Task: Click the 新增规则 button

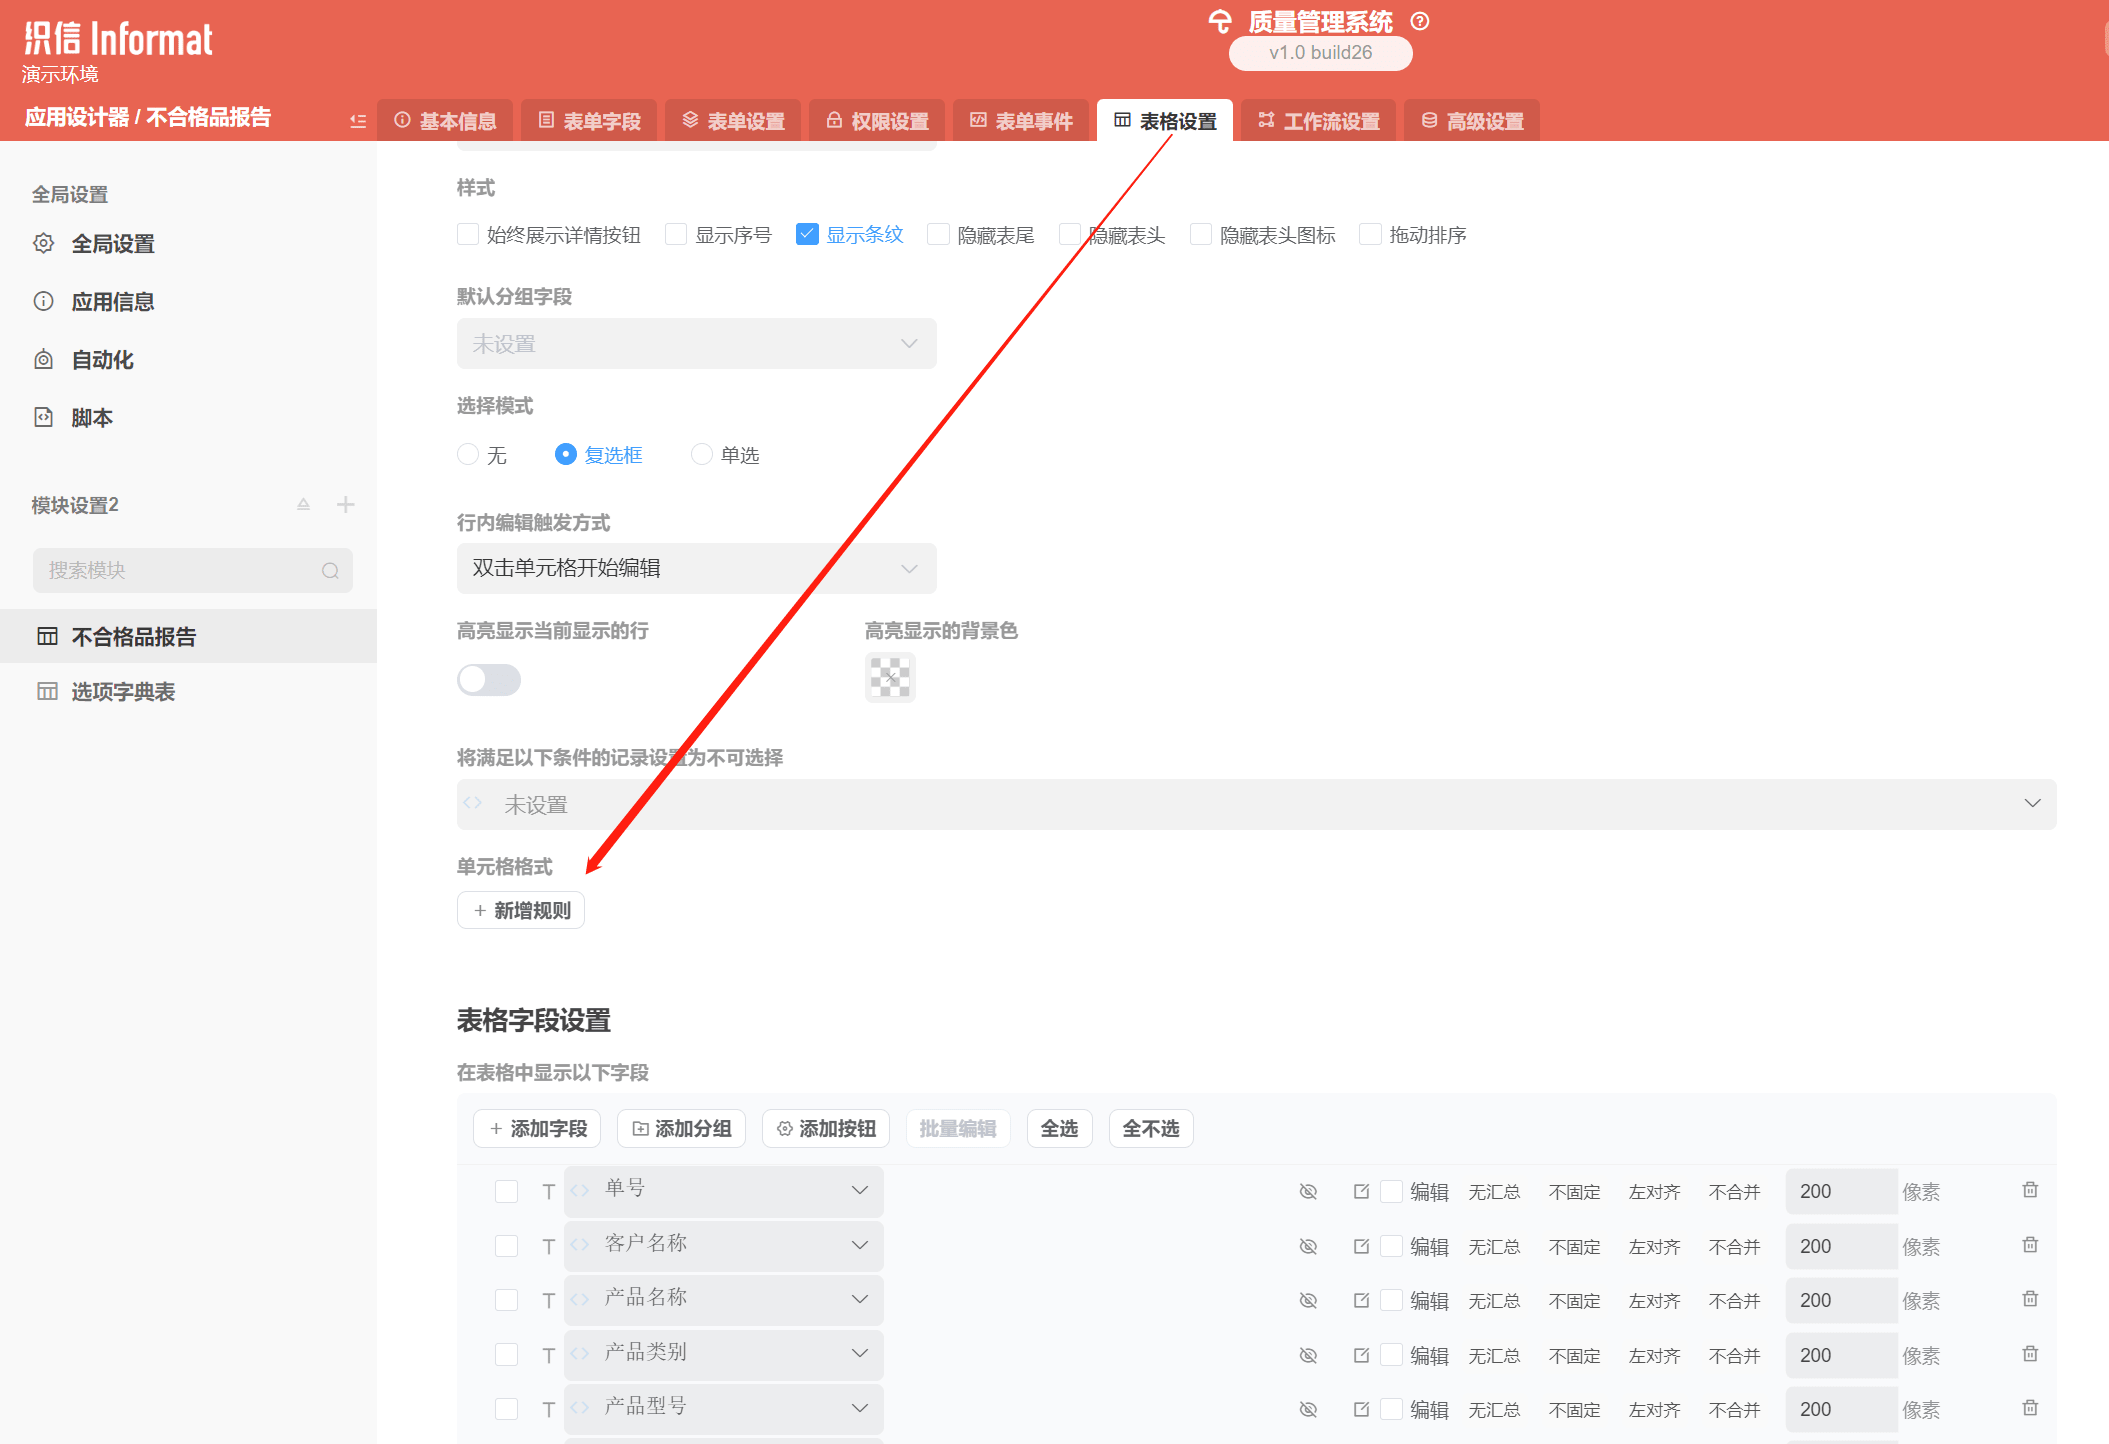Action: point(521,910)
